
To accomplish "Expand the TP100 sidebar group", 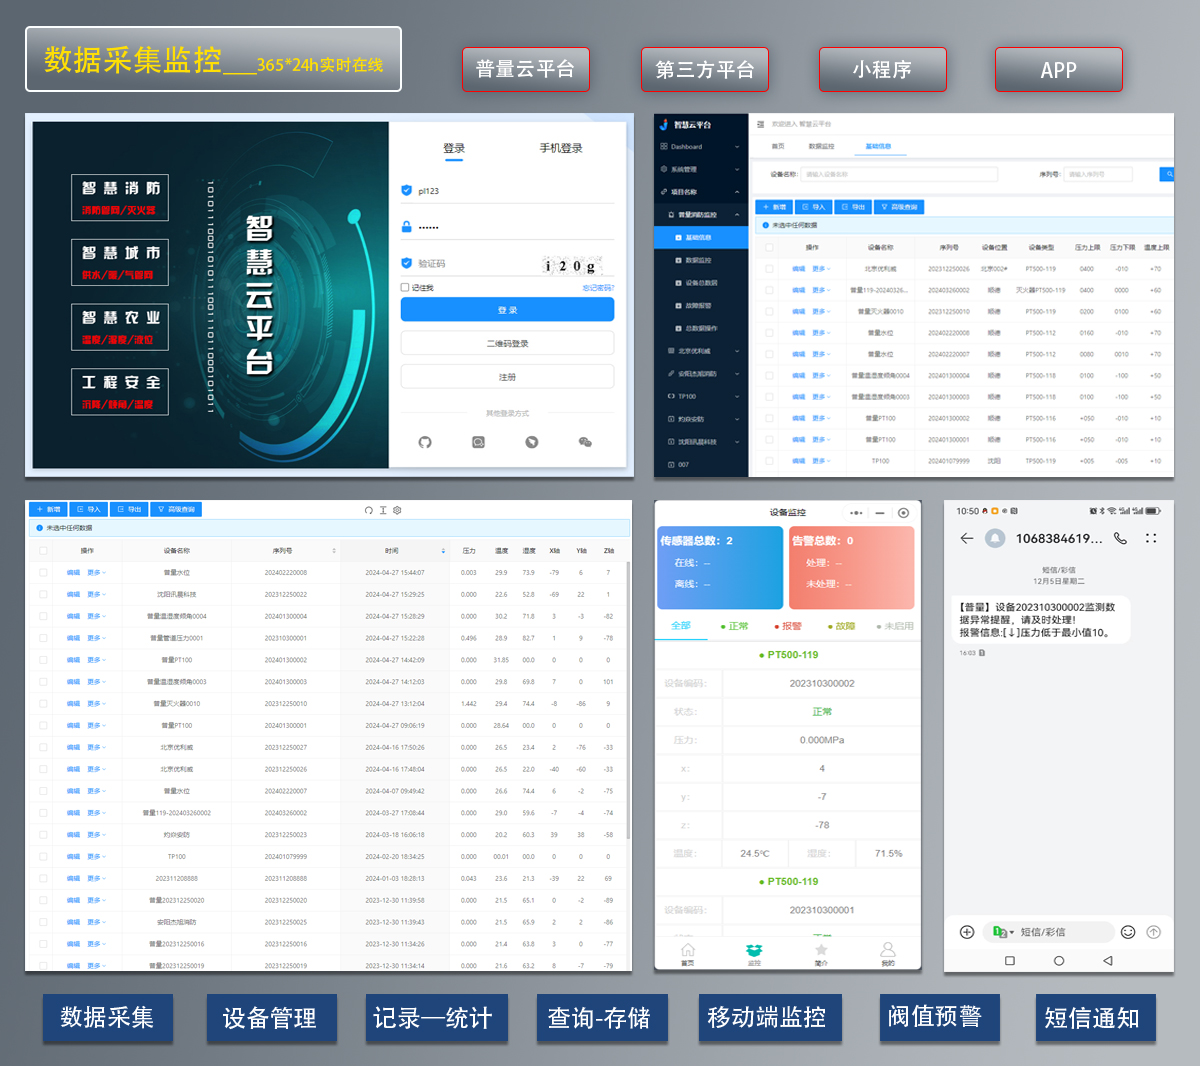I will tap(700, 396).
